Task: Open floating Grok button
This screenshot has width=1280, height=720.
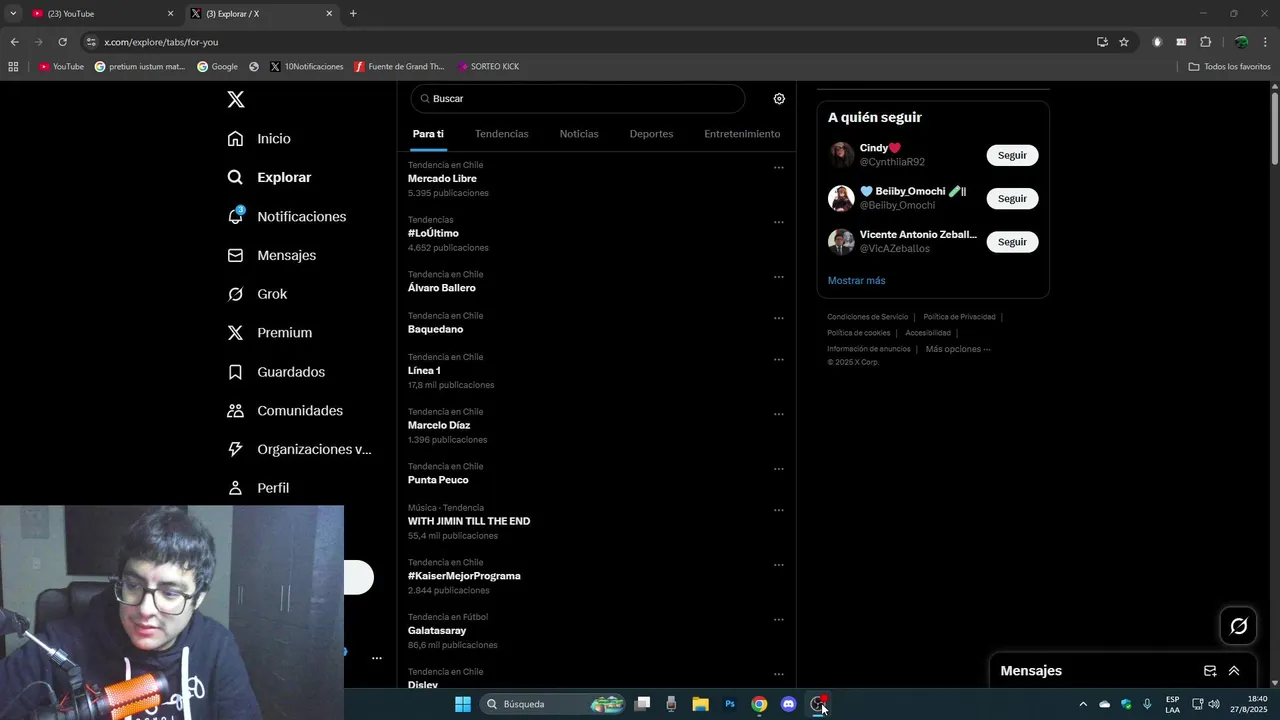Action: coord(1238,626)
